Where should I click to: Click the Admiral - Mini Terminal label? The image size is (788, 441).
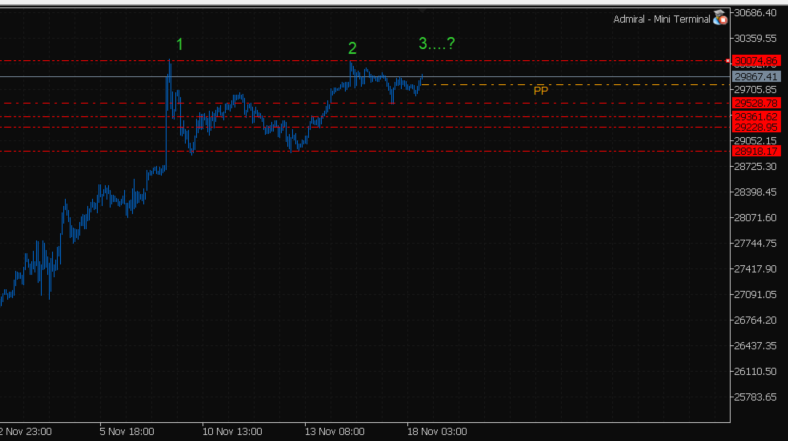[661, 19]
